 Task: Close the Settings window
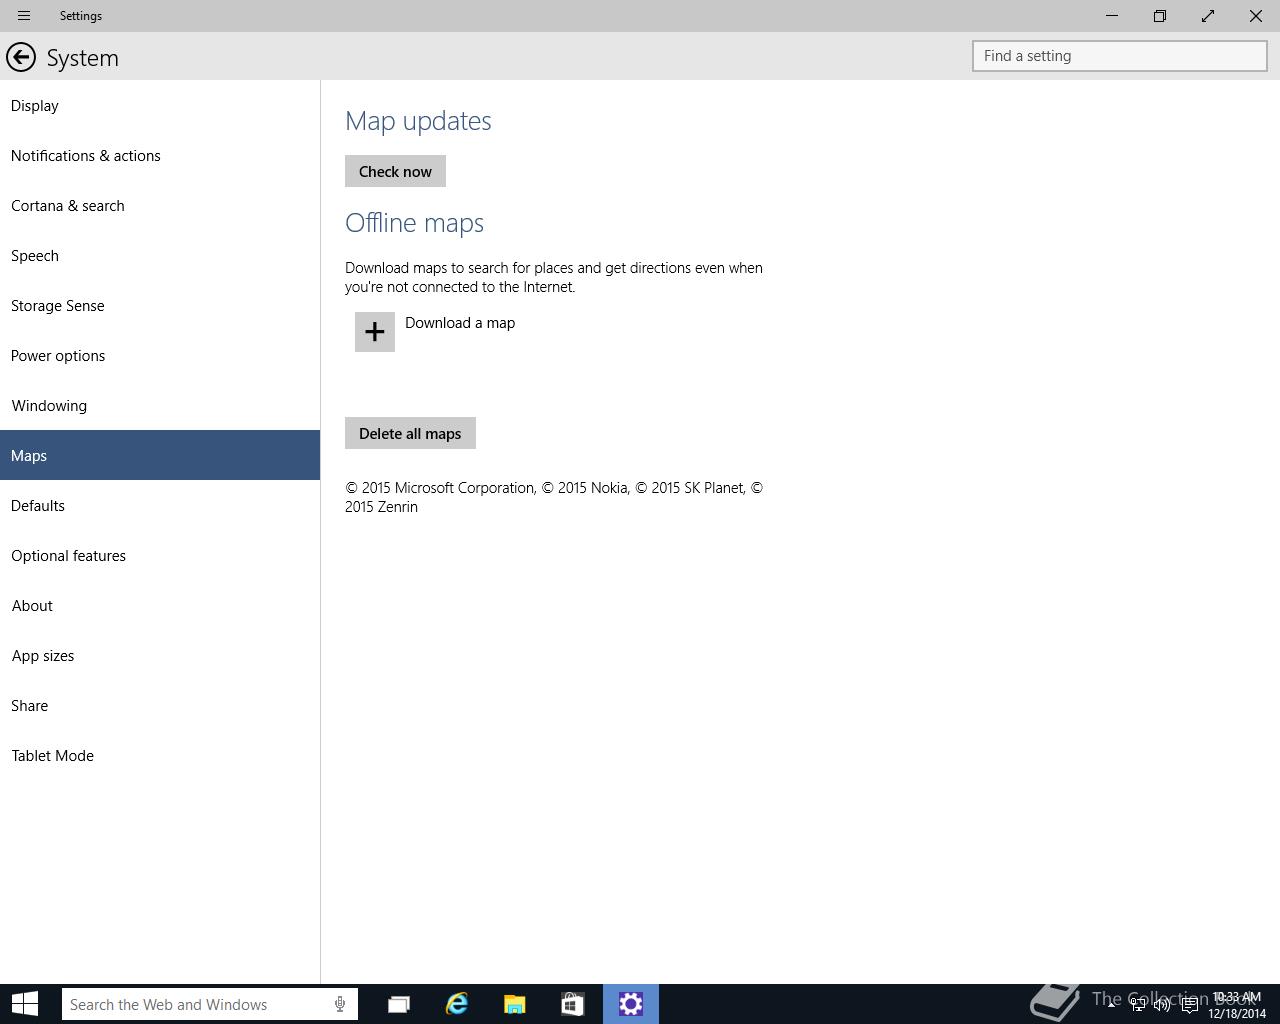coord(1256,16)
